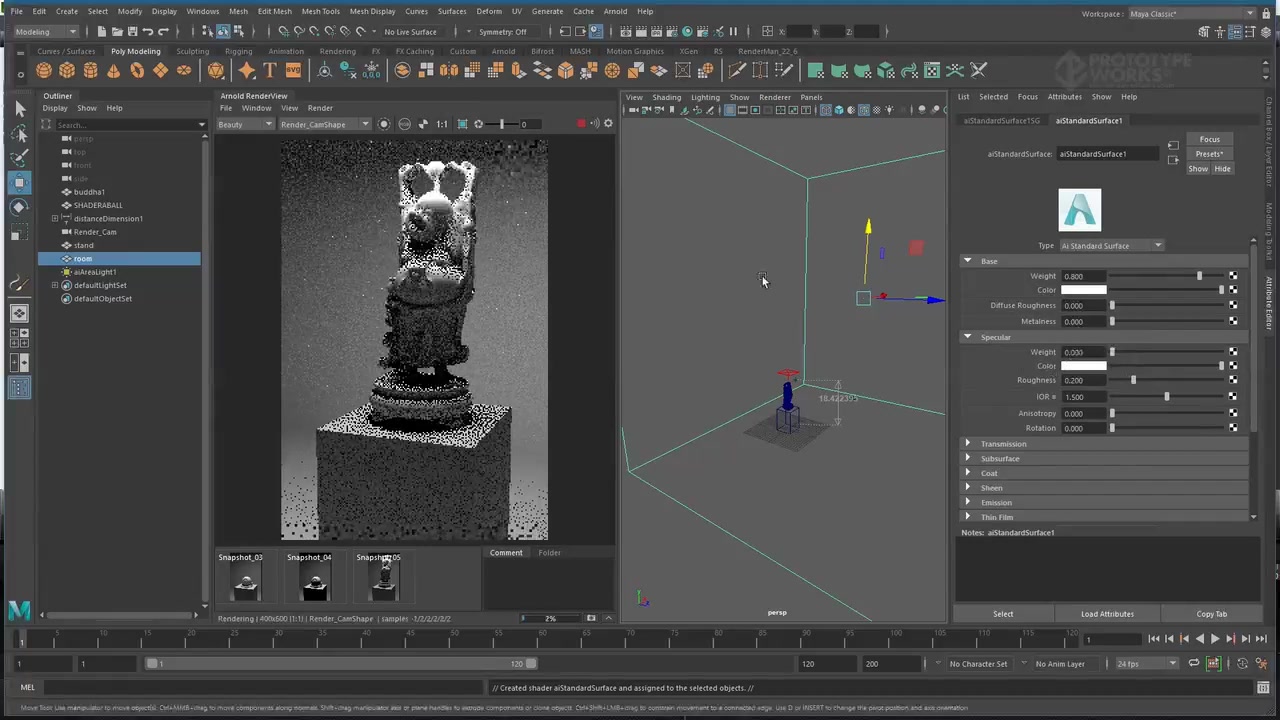Switch to the Sculpting shelf tab

pyautogui.click(x=192, y=51)
